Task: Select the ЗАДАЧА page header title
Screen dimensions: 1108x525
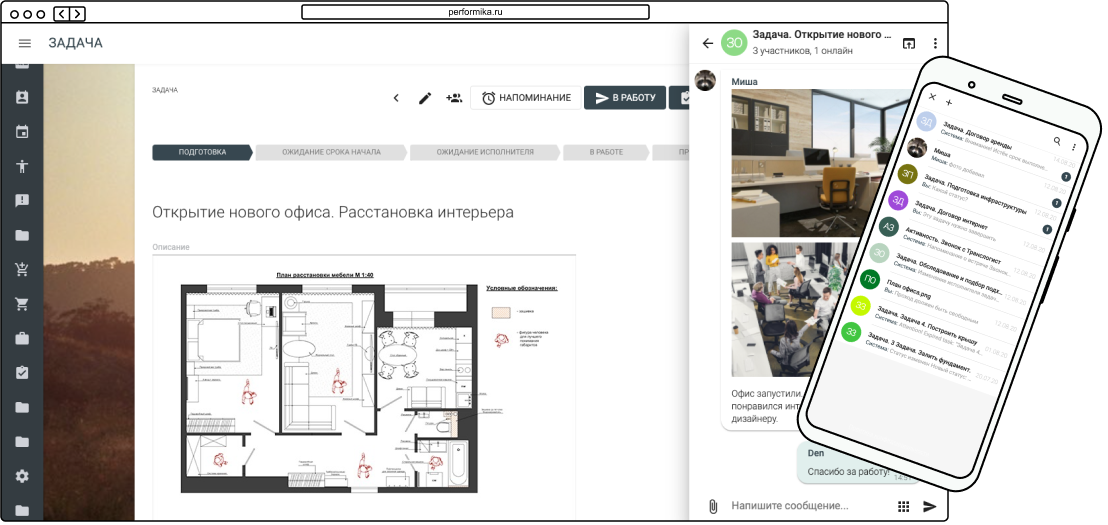Action: tap(76, 43)
